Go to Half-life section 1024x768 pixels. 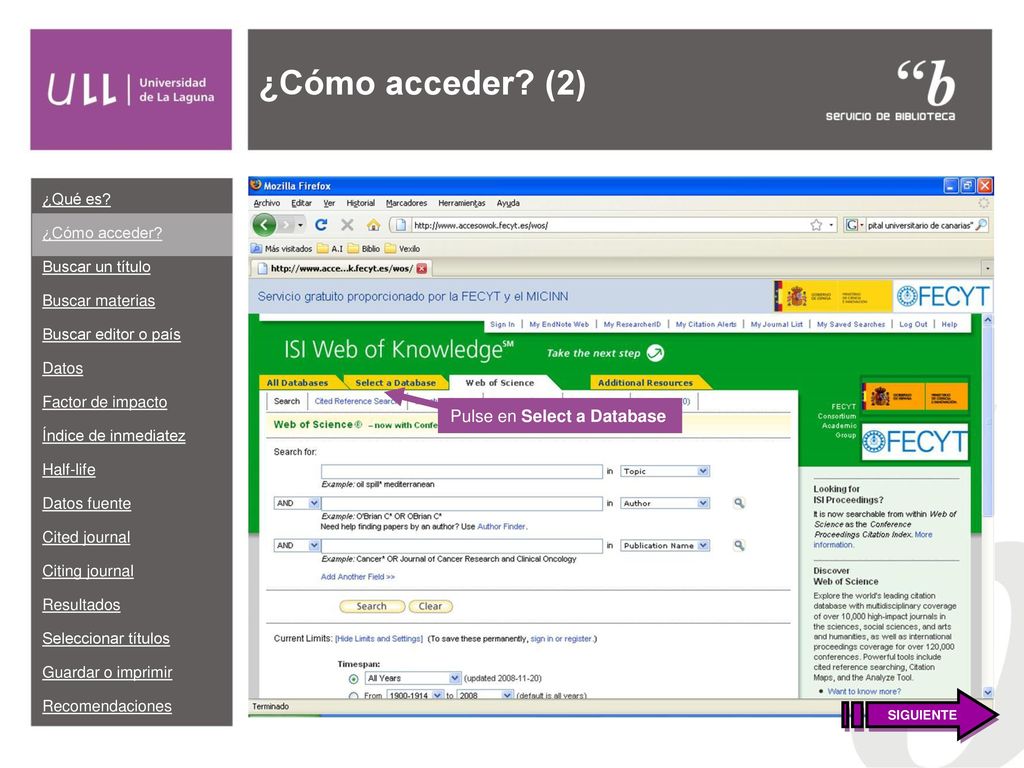point(69,470)
